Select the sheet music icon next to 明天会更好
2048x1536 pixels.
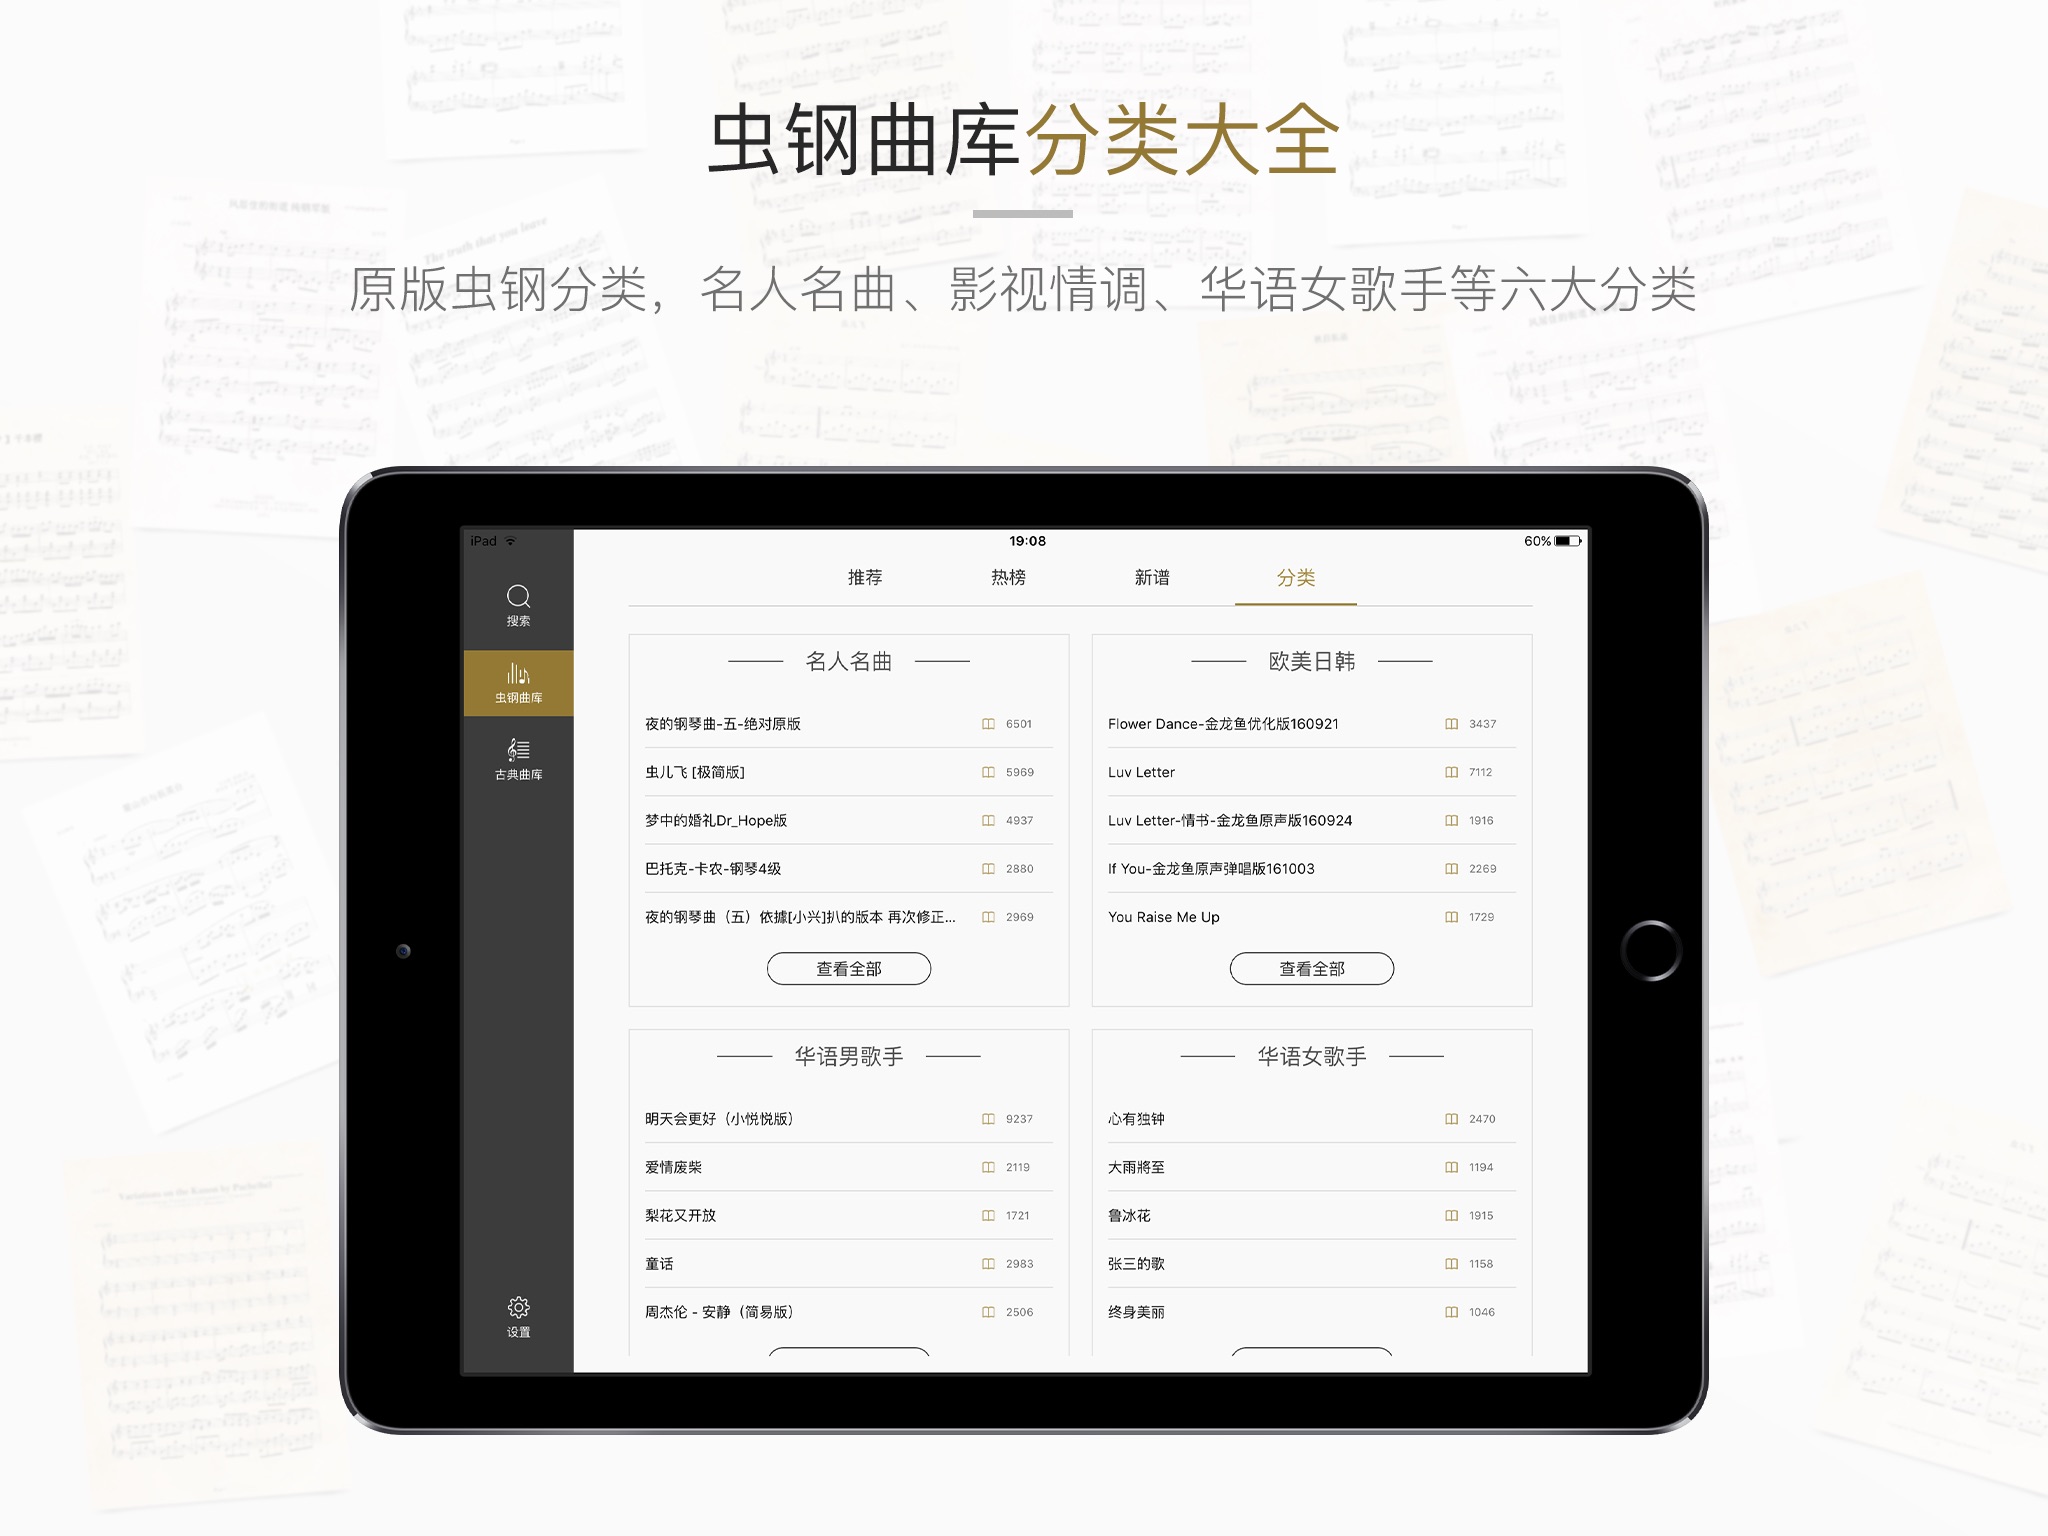(x=984, y=1120)
